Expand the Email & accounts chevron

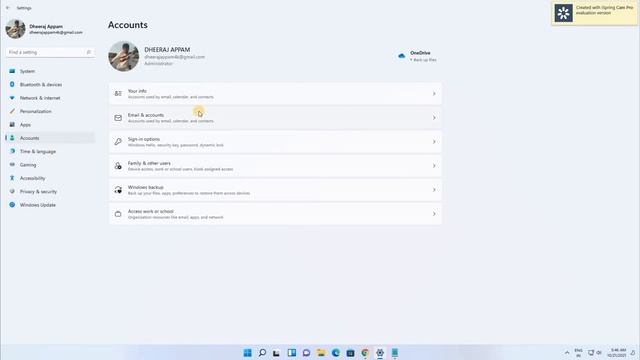pyautogui.click(x=434, y=118)
